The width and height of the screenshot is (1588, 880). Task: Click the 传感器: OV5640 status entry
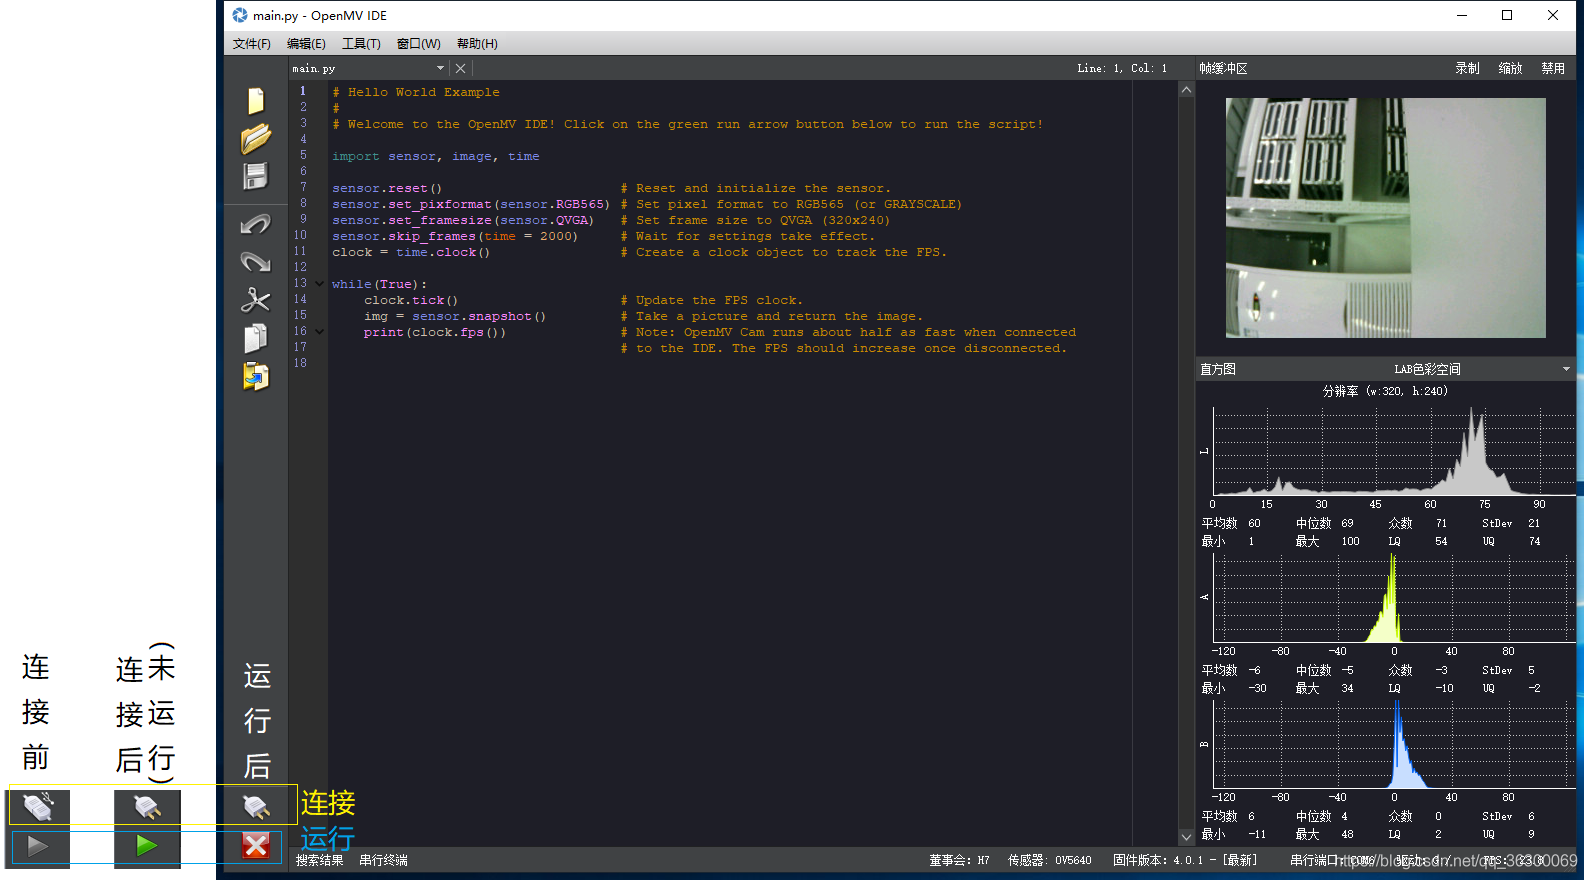coord(1049,860)
